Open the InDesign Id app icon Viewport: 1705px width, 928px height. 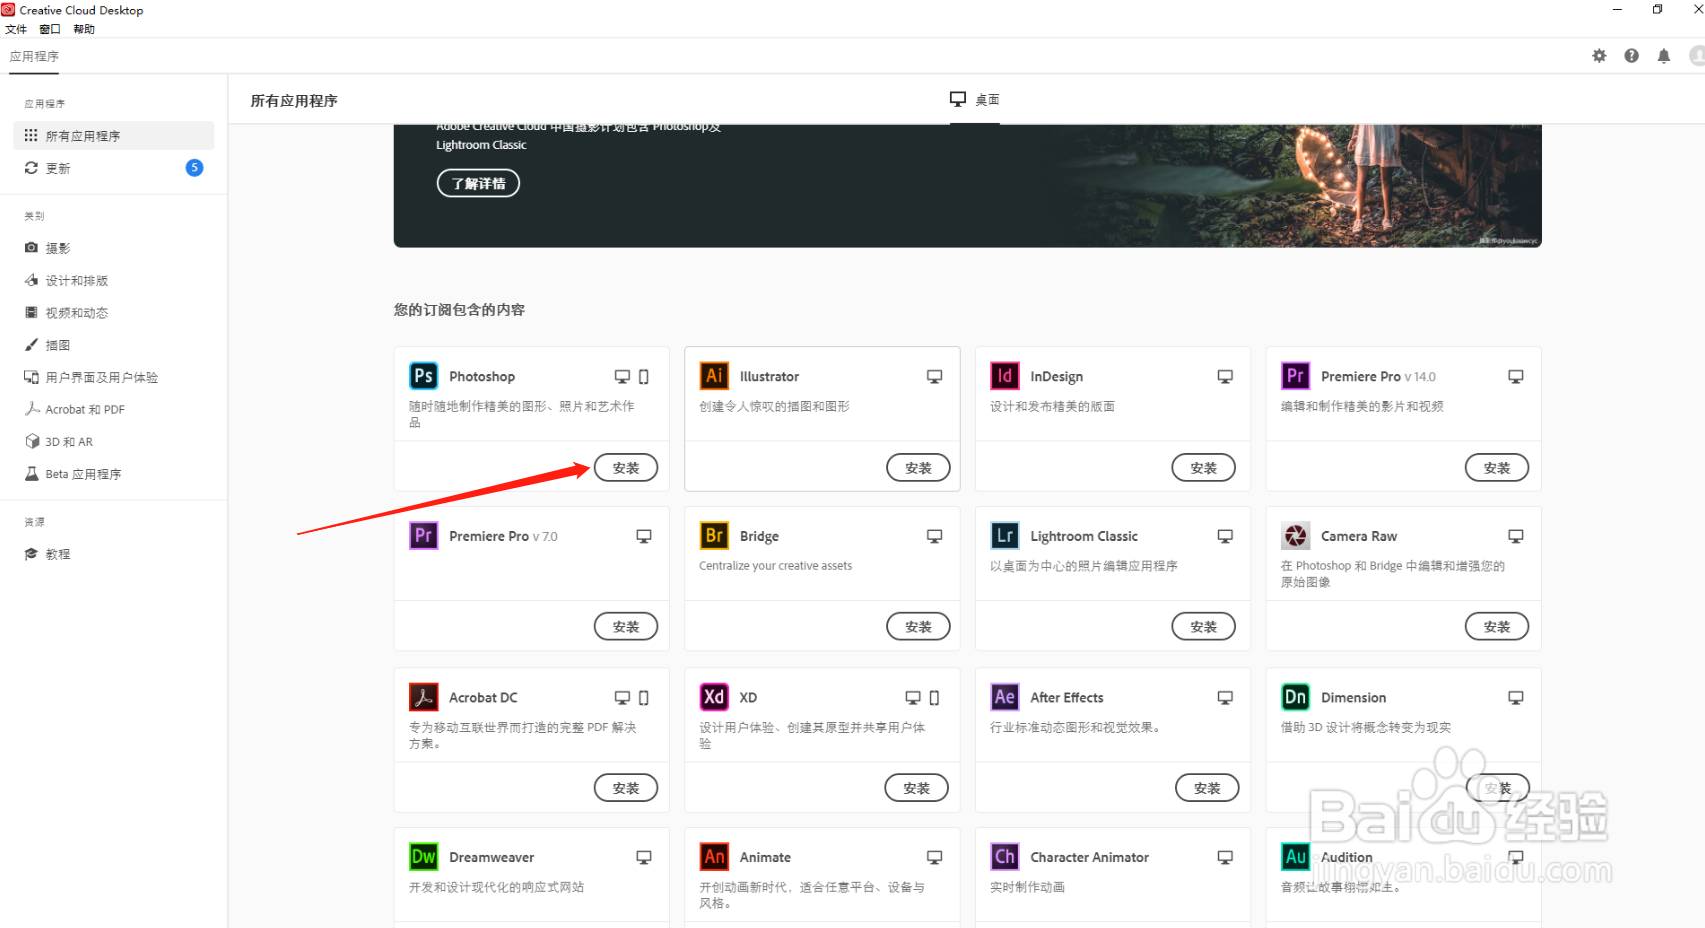pos(1005,376)
